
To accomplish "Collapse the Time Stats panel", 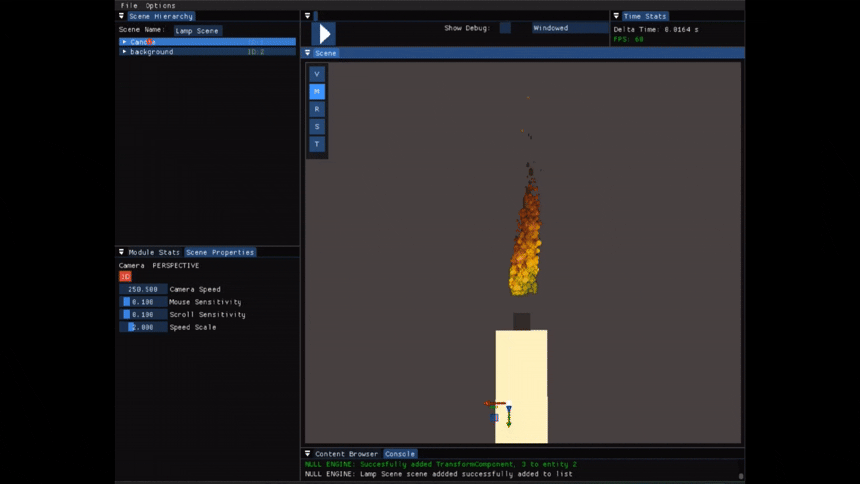I will (x=616, y=16).
